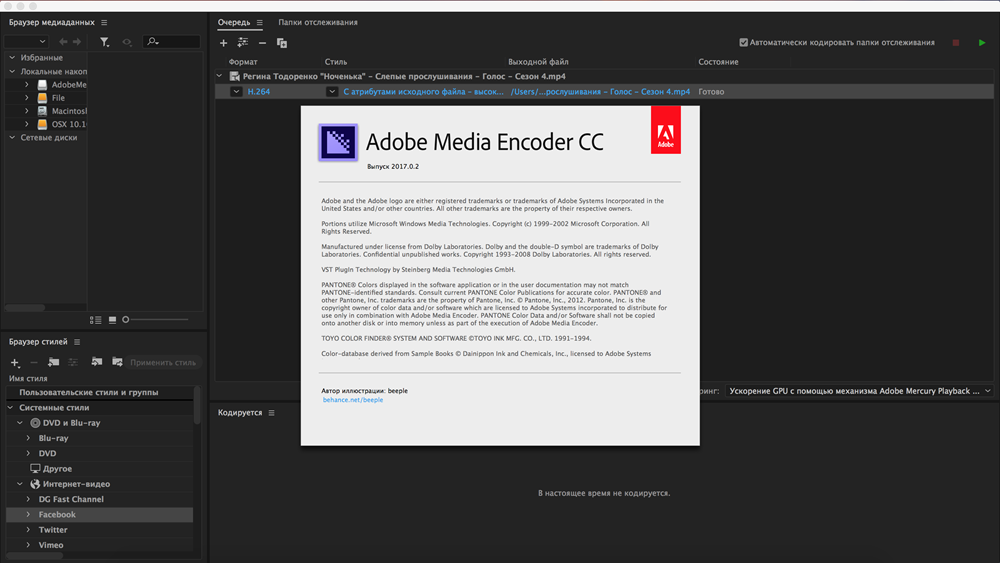Screen dimensions: 1000x563
Task: Click the H.264 format link
Action: coord(259,92)
